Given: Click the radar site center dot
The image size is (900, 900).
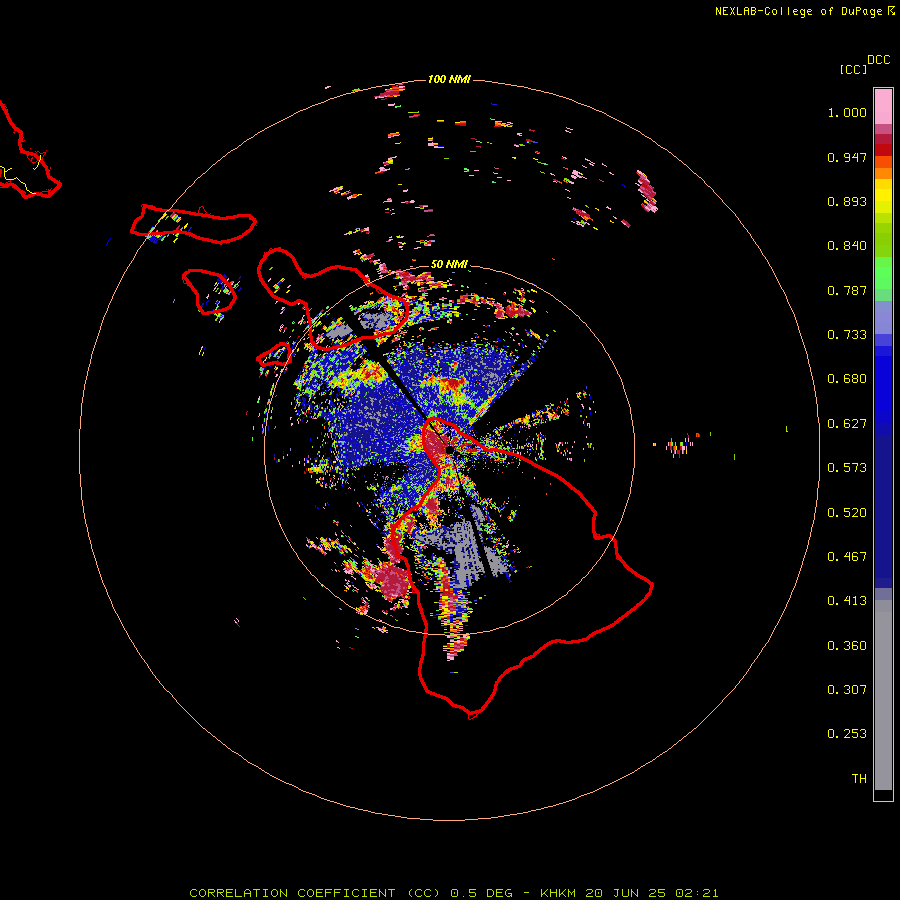Looking at the screenshot, I should click(449, 449).
